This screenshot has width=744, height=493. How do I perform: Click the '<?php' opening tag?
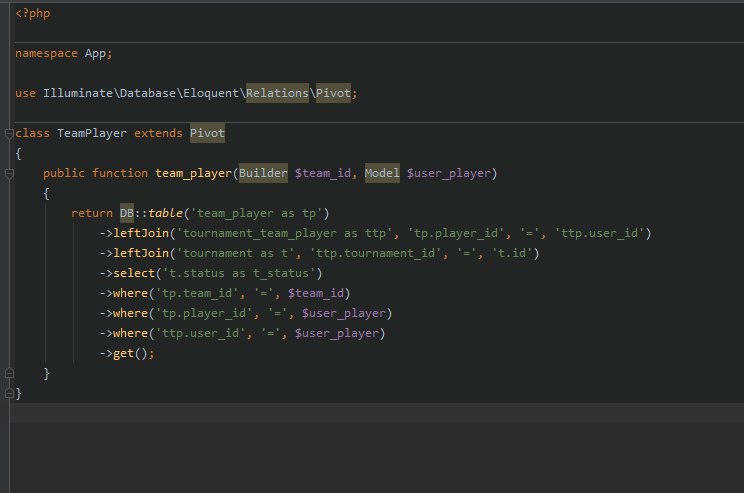click(32, 13)
